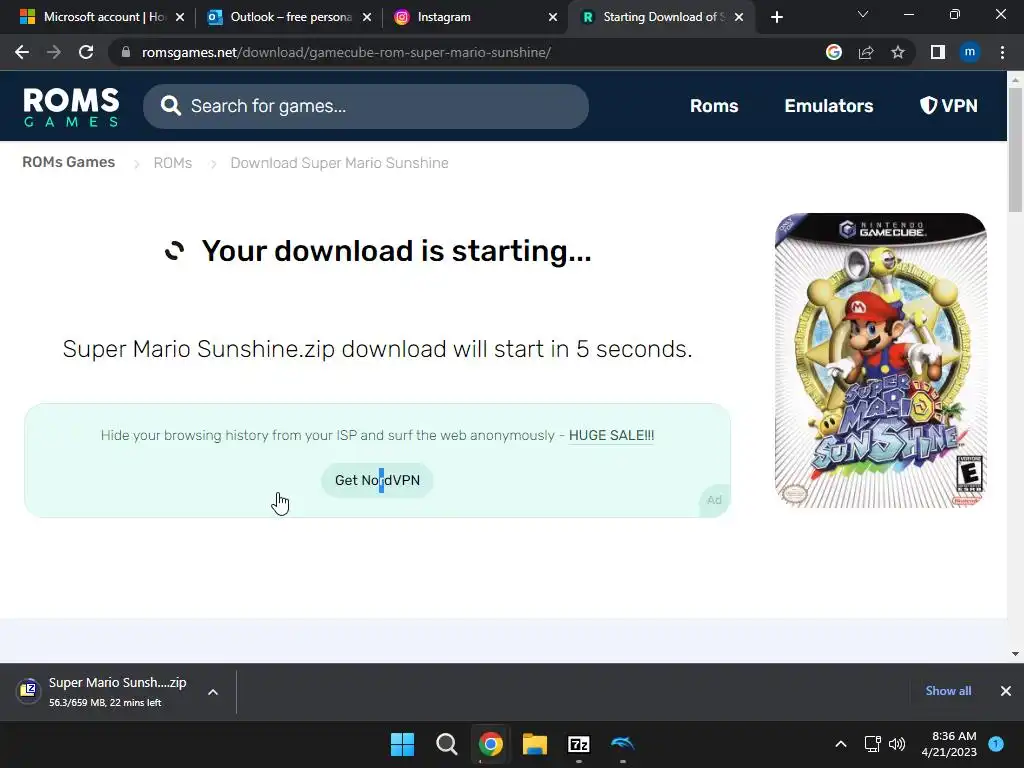The width and height of the screenshot is (1024, 768).
Task: Open Windows taskbar search
Action: (x=447, y=744)
